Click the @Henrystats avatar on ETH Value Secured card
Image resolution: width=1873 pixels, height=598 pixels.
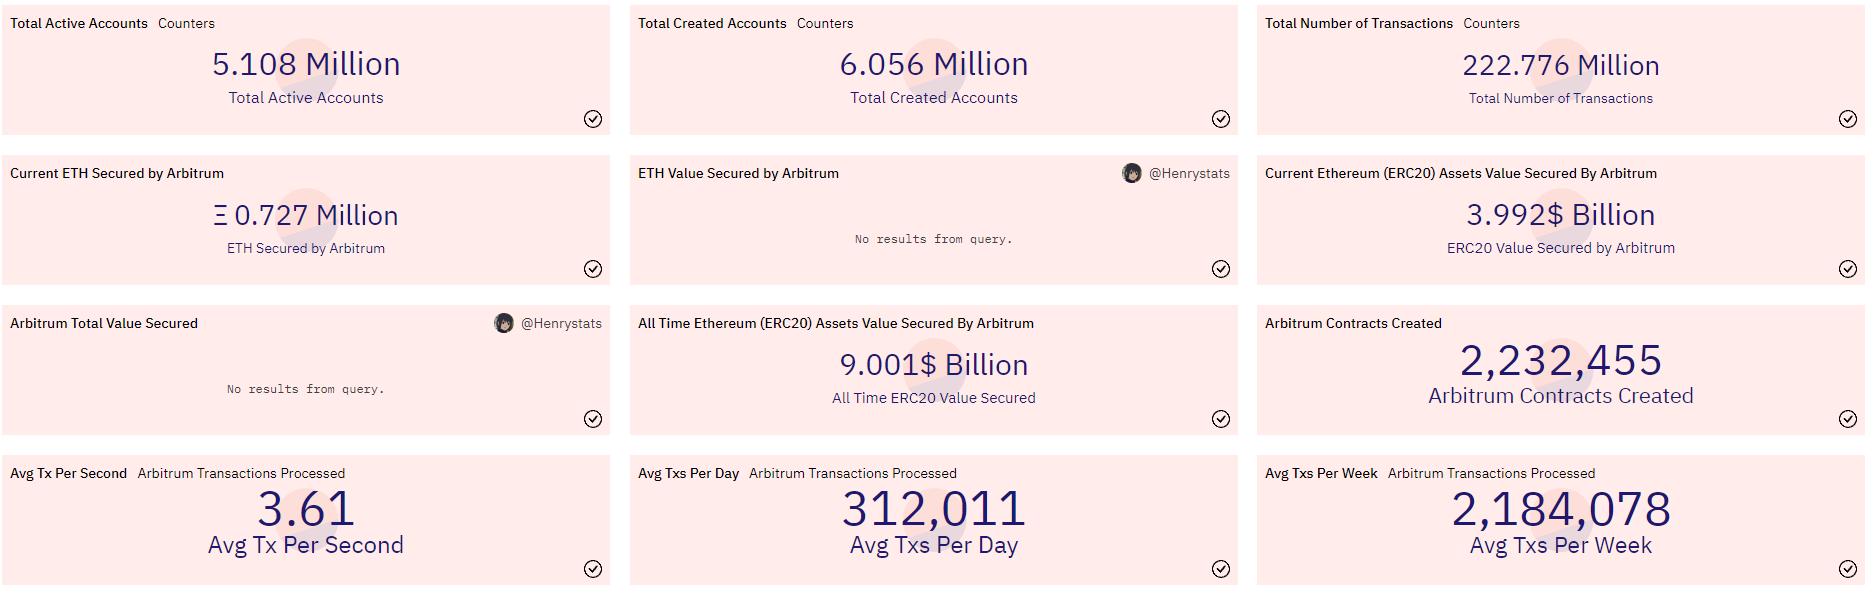(x=1132, y=172)
